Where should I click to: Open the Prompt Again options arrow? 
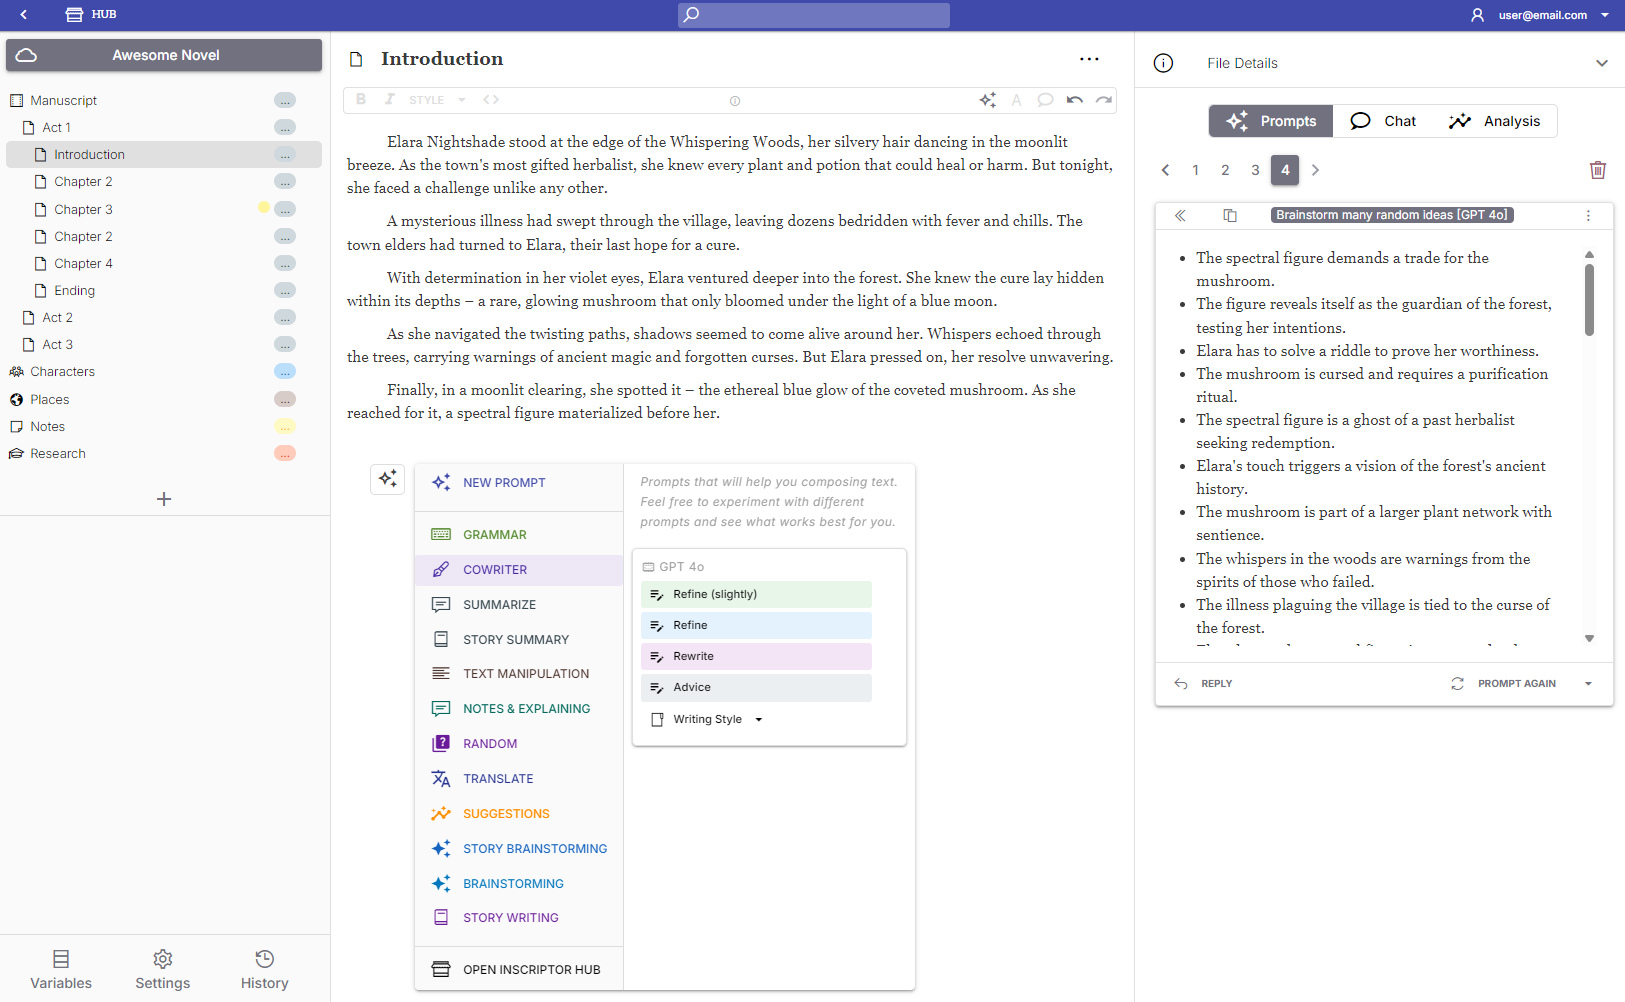point(1588,683)
